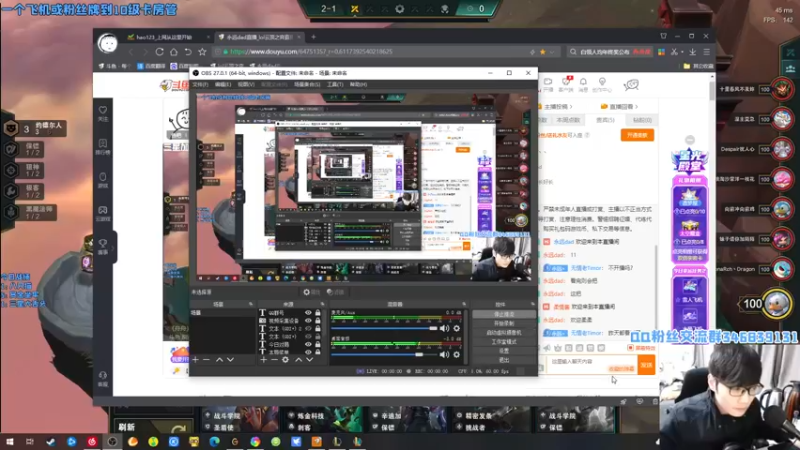Click 工作室模式 button in OBS controls
This screenshot has height=450, width=800.
click(504, 342)
